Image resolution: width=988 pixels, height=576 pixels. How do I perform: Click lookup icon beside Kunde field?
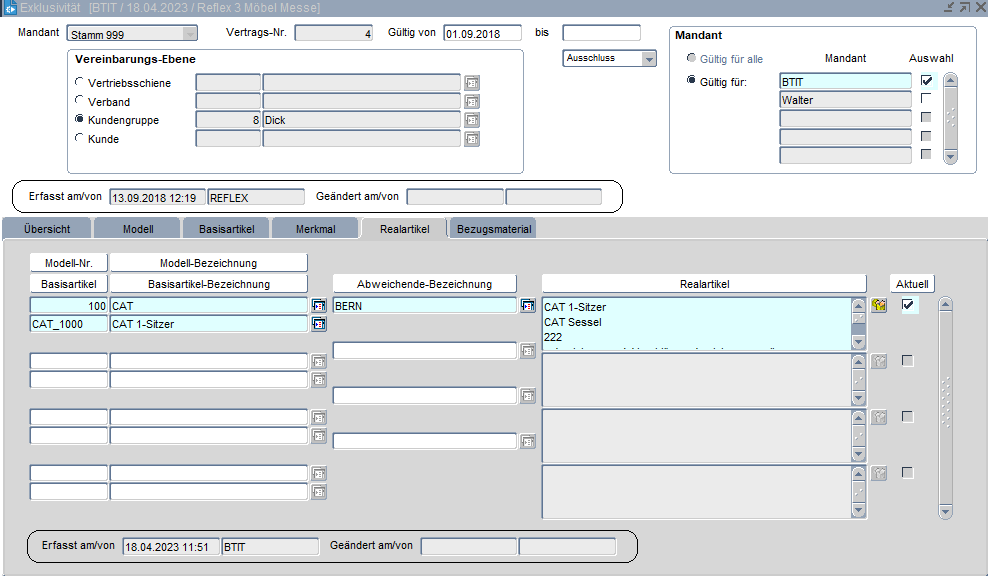[x=472, y=139]
